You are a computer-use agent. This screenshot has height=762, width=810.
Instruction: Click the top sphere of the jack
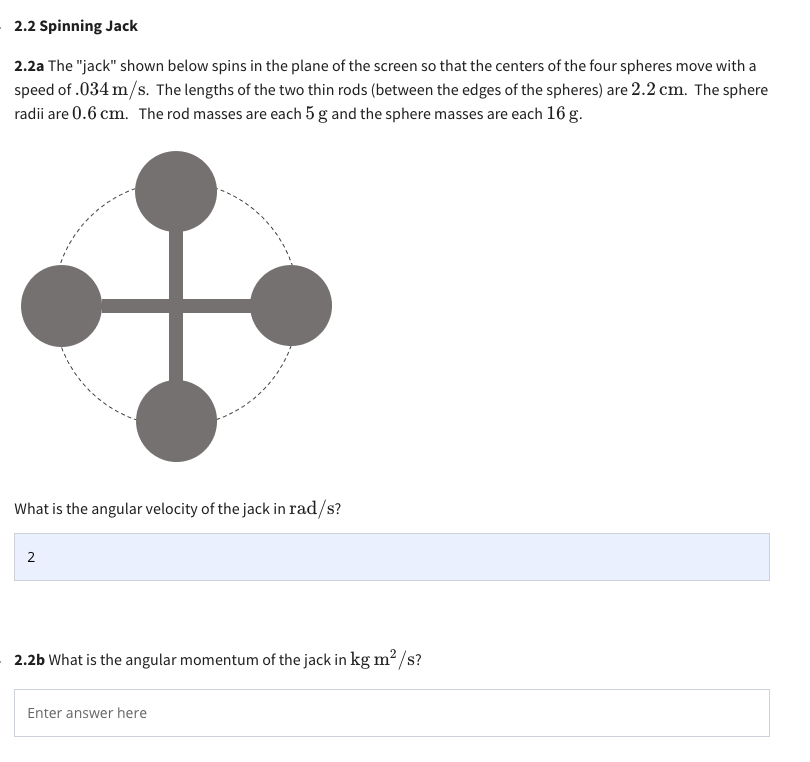click(x=178, y=192)
